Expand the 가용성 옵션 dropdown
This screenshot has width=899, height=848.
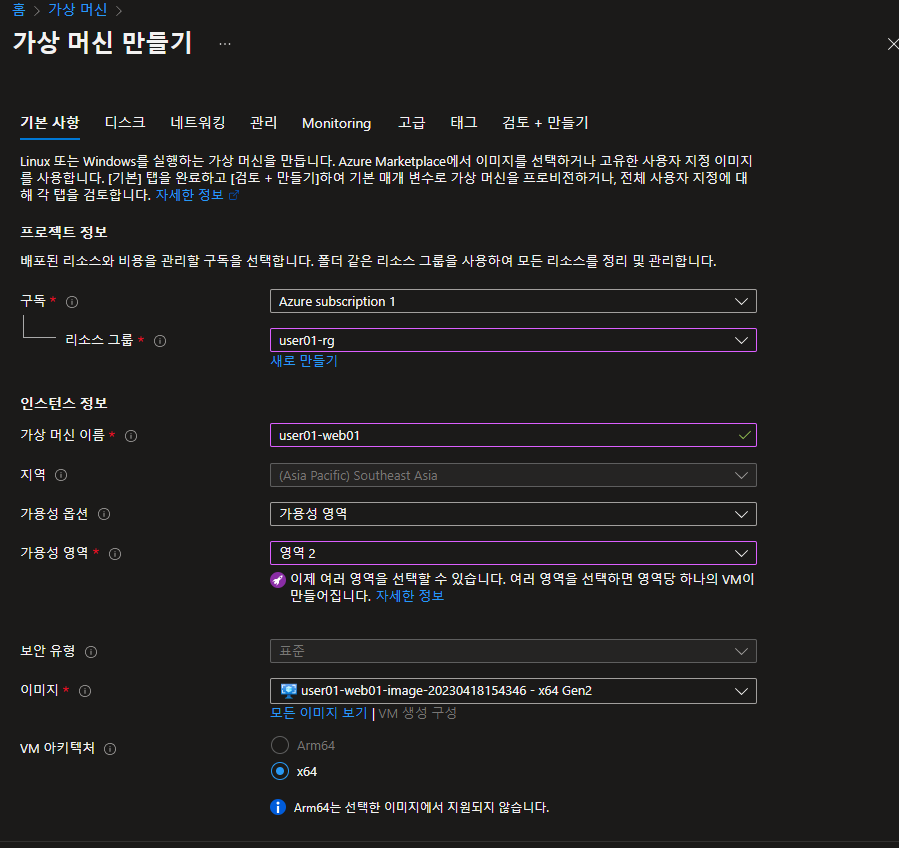tap(513, 514)
